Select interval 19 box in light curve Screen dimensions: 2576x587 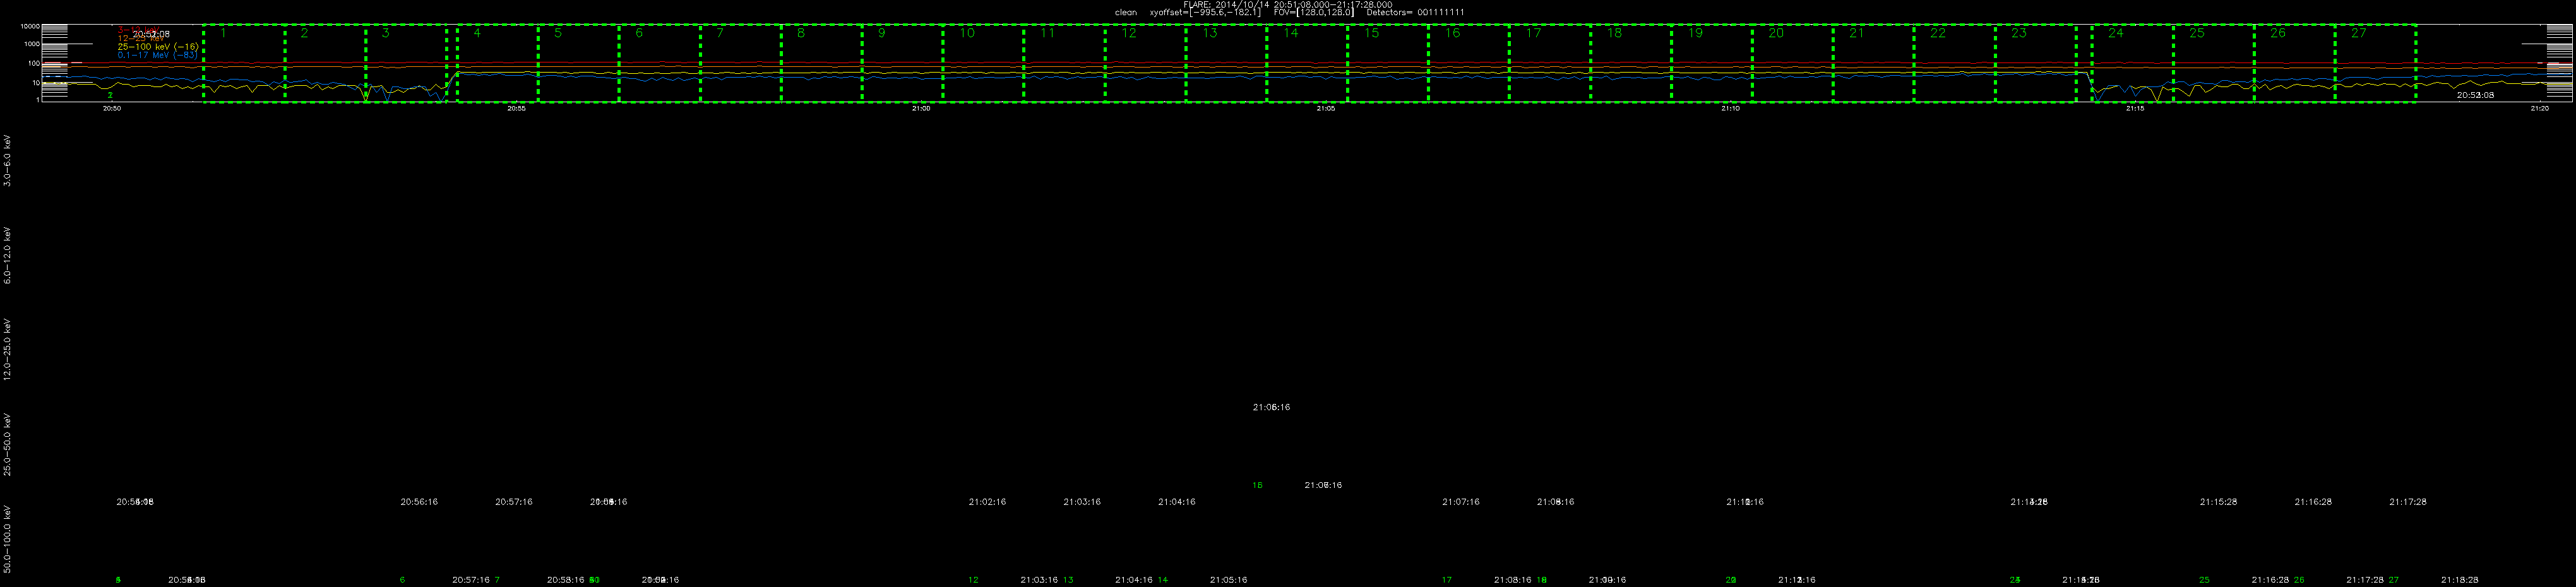click(1713, 63)
